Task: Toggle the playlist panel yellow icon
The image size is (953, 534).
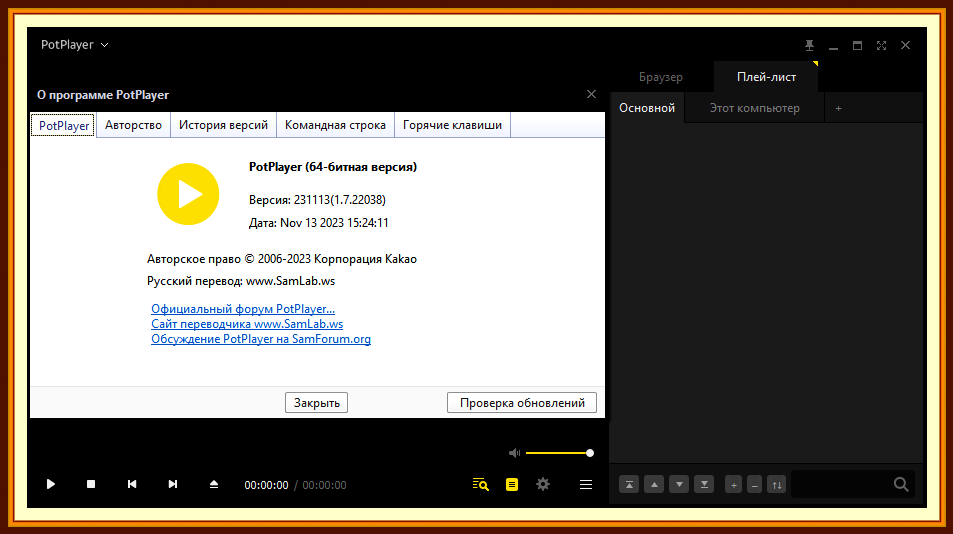Action: [512, 484]
